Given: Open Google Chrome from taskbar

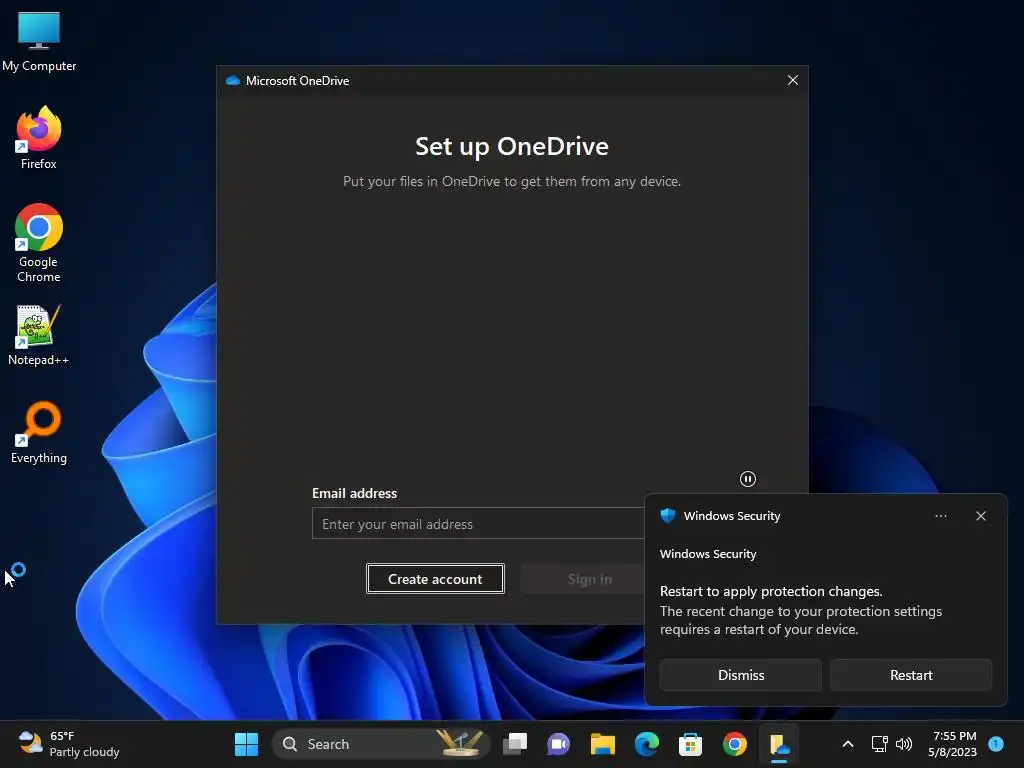Looking at the screenshot, I should tap(735, 744).
